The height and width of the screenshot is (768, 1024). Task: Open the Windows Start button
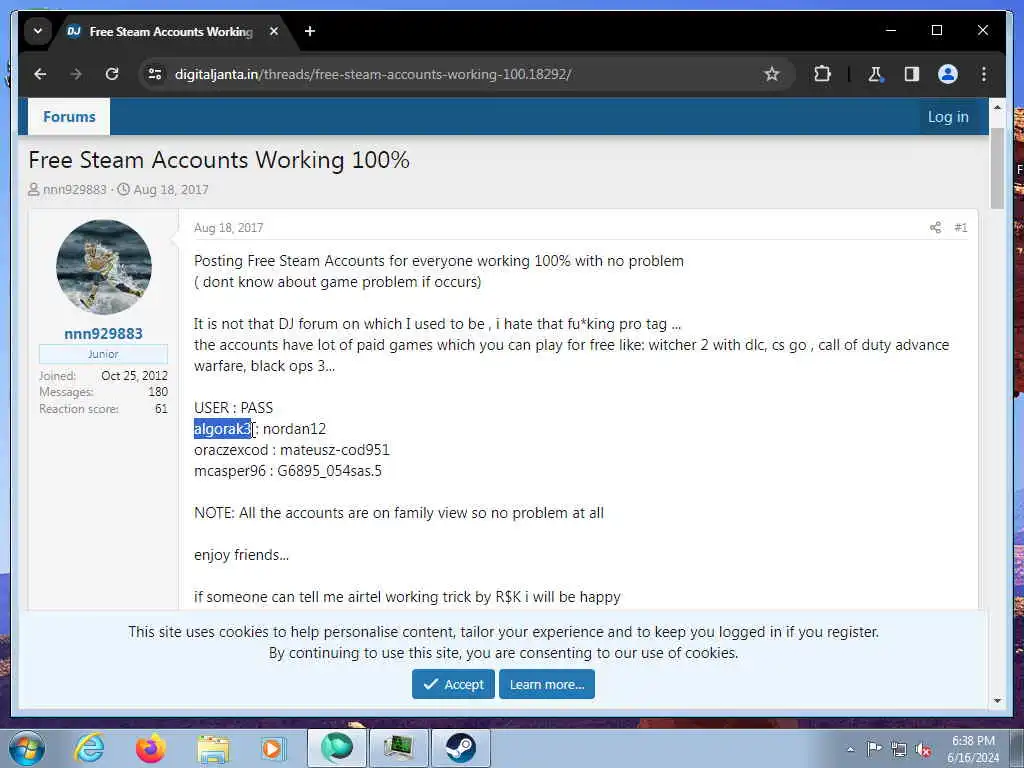(27, 748)
